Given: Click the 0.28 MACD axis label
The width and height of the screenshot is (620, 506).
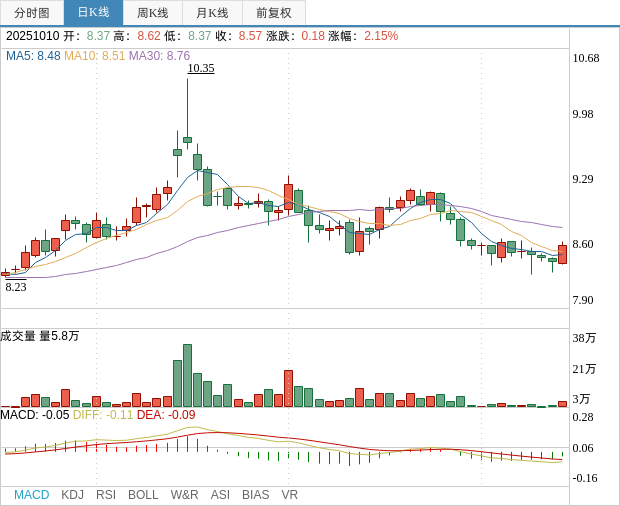Looking at the screenshot, I should (x=583, y=417).
